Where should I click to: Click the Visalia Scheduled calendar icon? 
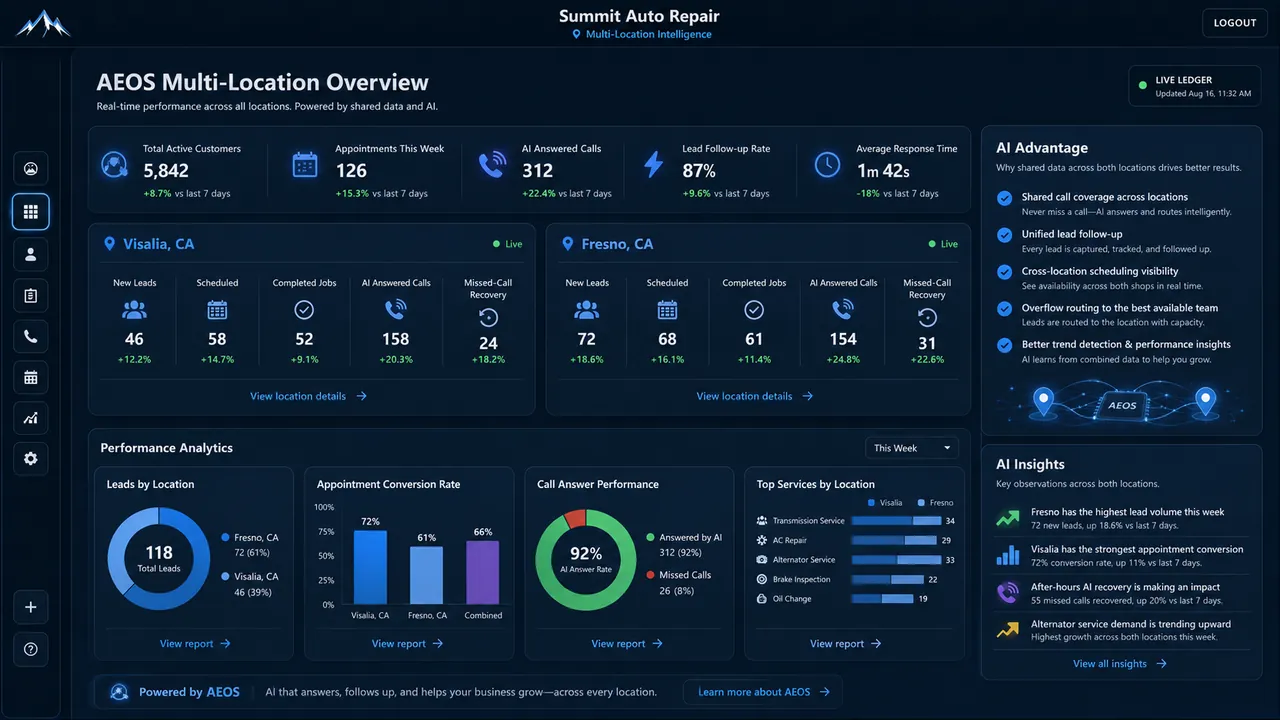(217, 311)
